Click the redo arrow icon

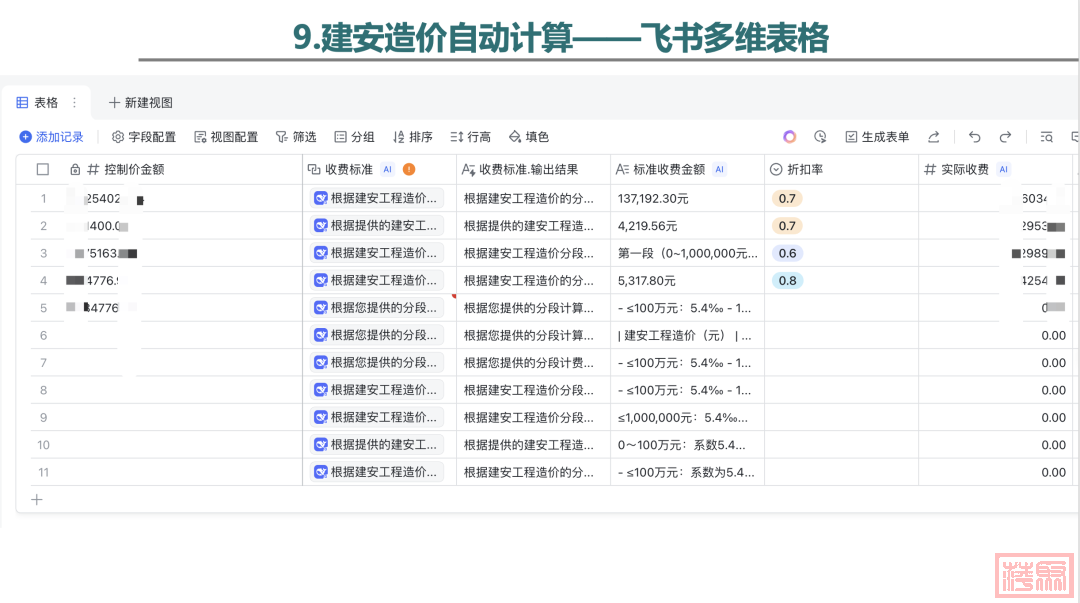point(1005,137)
